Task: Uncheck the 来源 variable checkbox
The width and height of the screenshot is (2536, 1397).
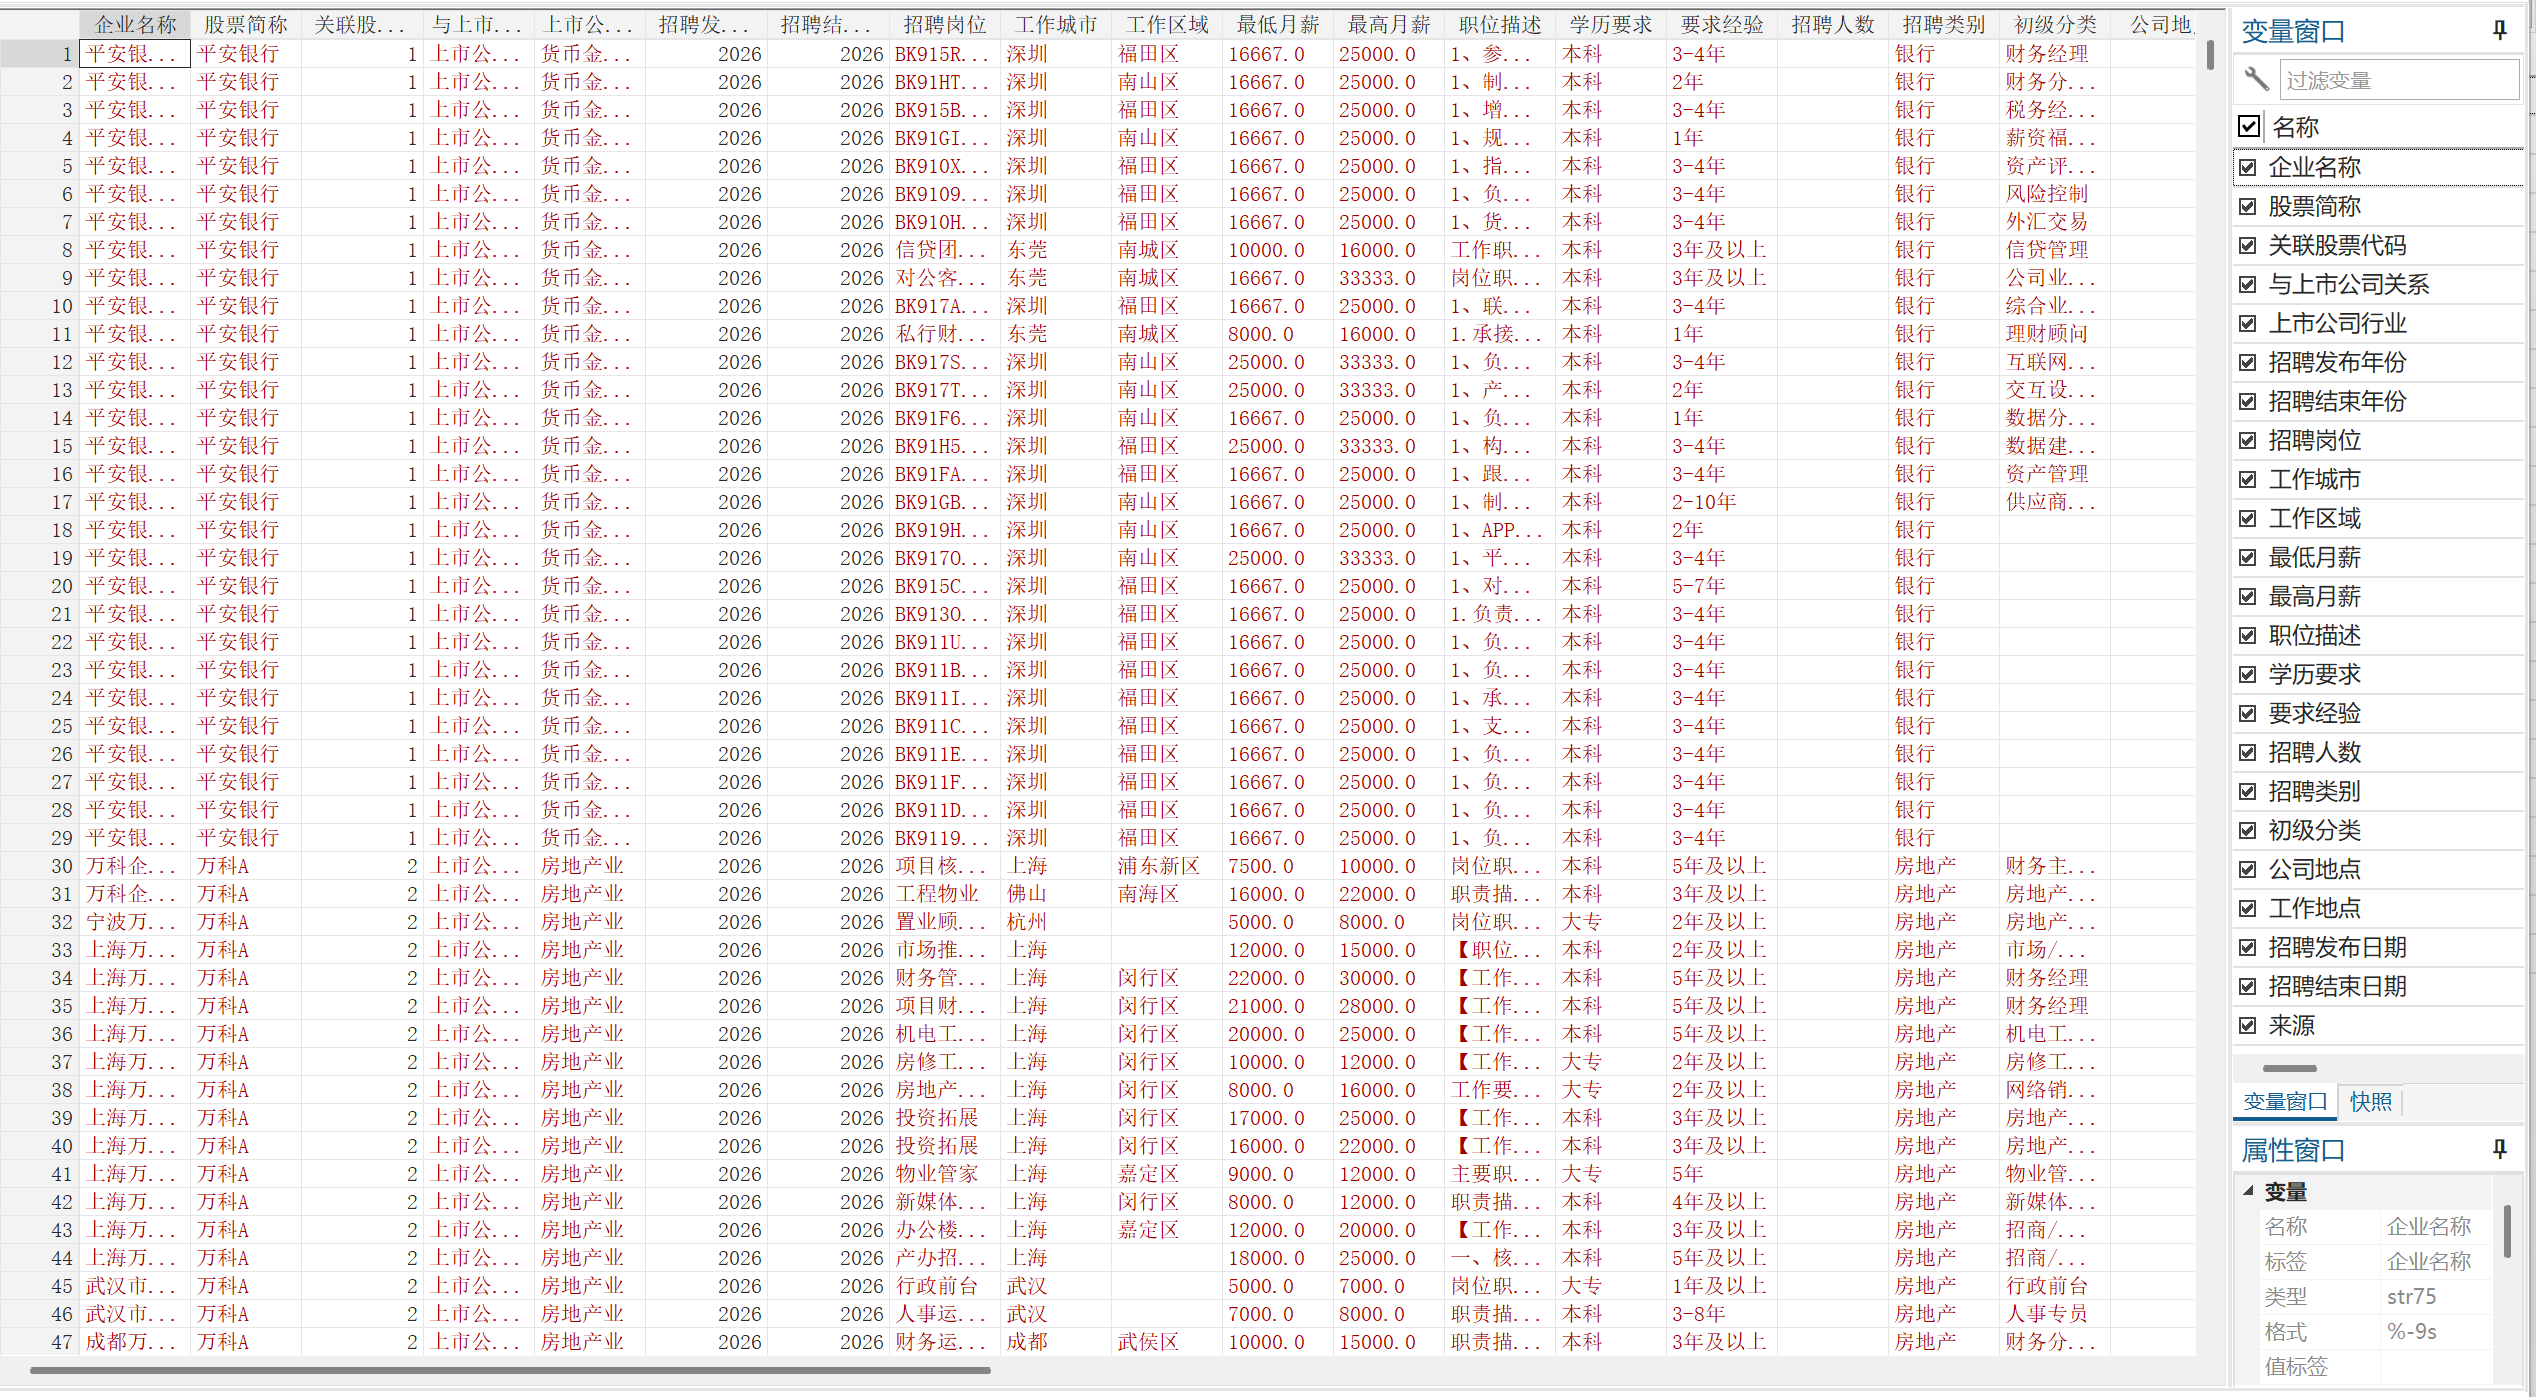Action: pyautogui.click(x=2248, y=1026)
